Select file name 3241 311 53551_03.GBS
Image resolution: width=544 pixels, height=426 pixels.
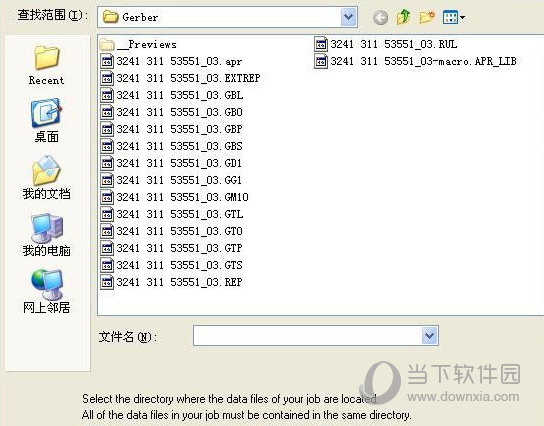[179, 146]
